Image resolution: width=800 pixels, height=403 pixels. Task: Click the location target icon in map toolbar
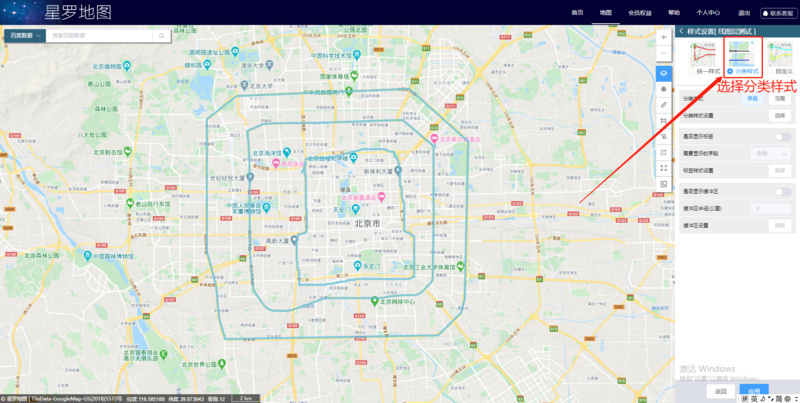point(663,89)
